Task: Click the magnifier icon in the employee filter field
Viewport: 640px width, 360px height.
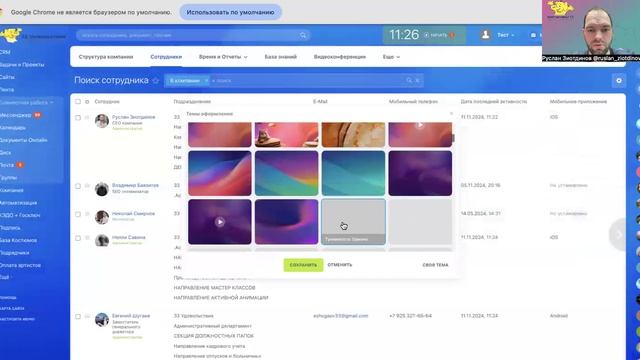Action: (x=409, y=80)
